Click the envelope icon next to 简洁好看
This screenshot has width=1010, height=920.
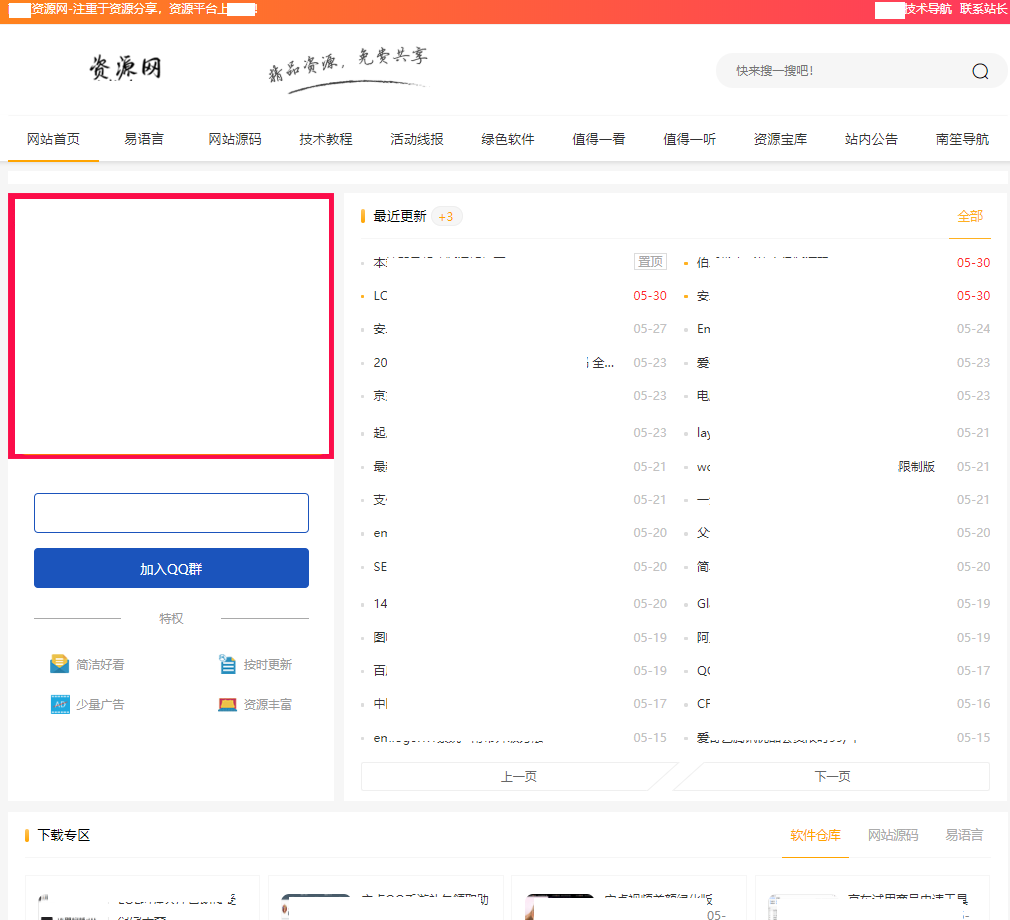tap(59, 663)
